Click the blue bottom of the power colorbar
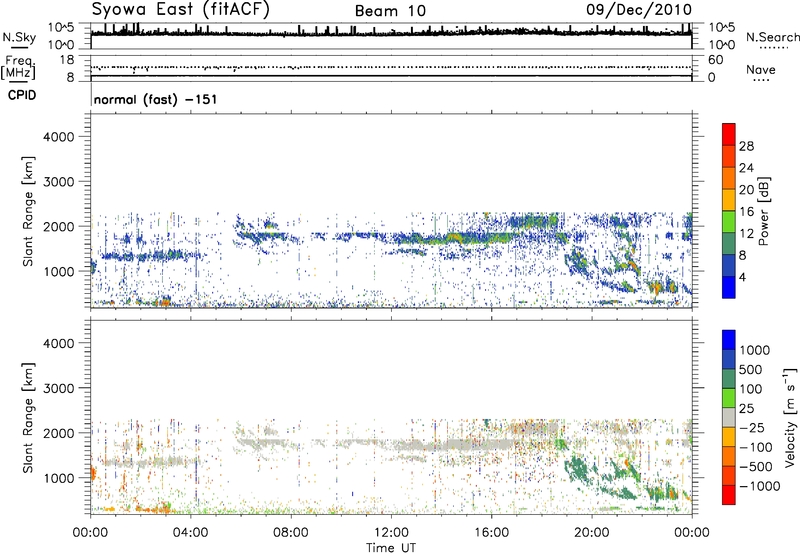800x554 pixels. pos(729,287)
